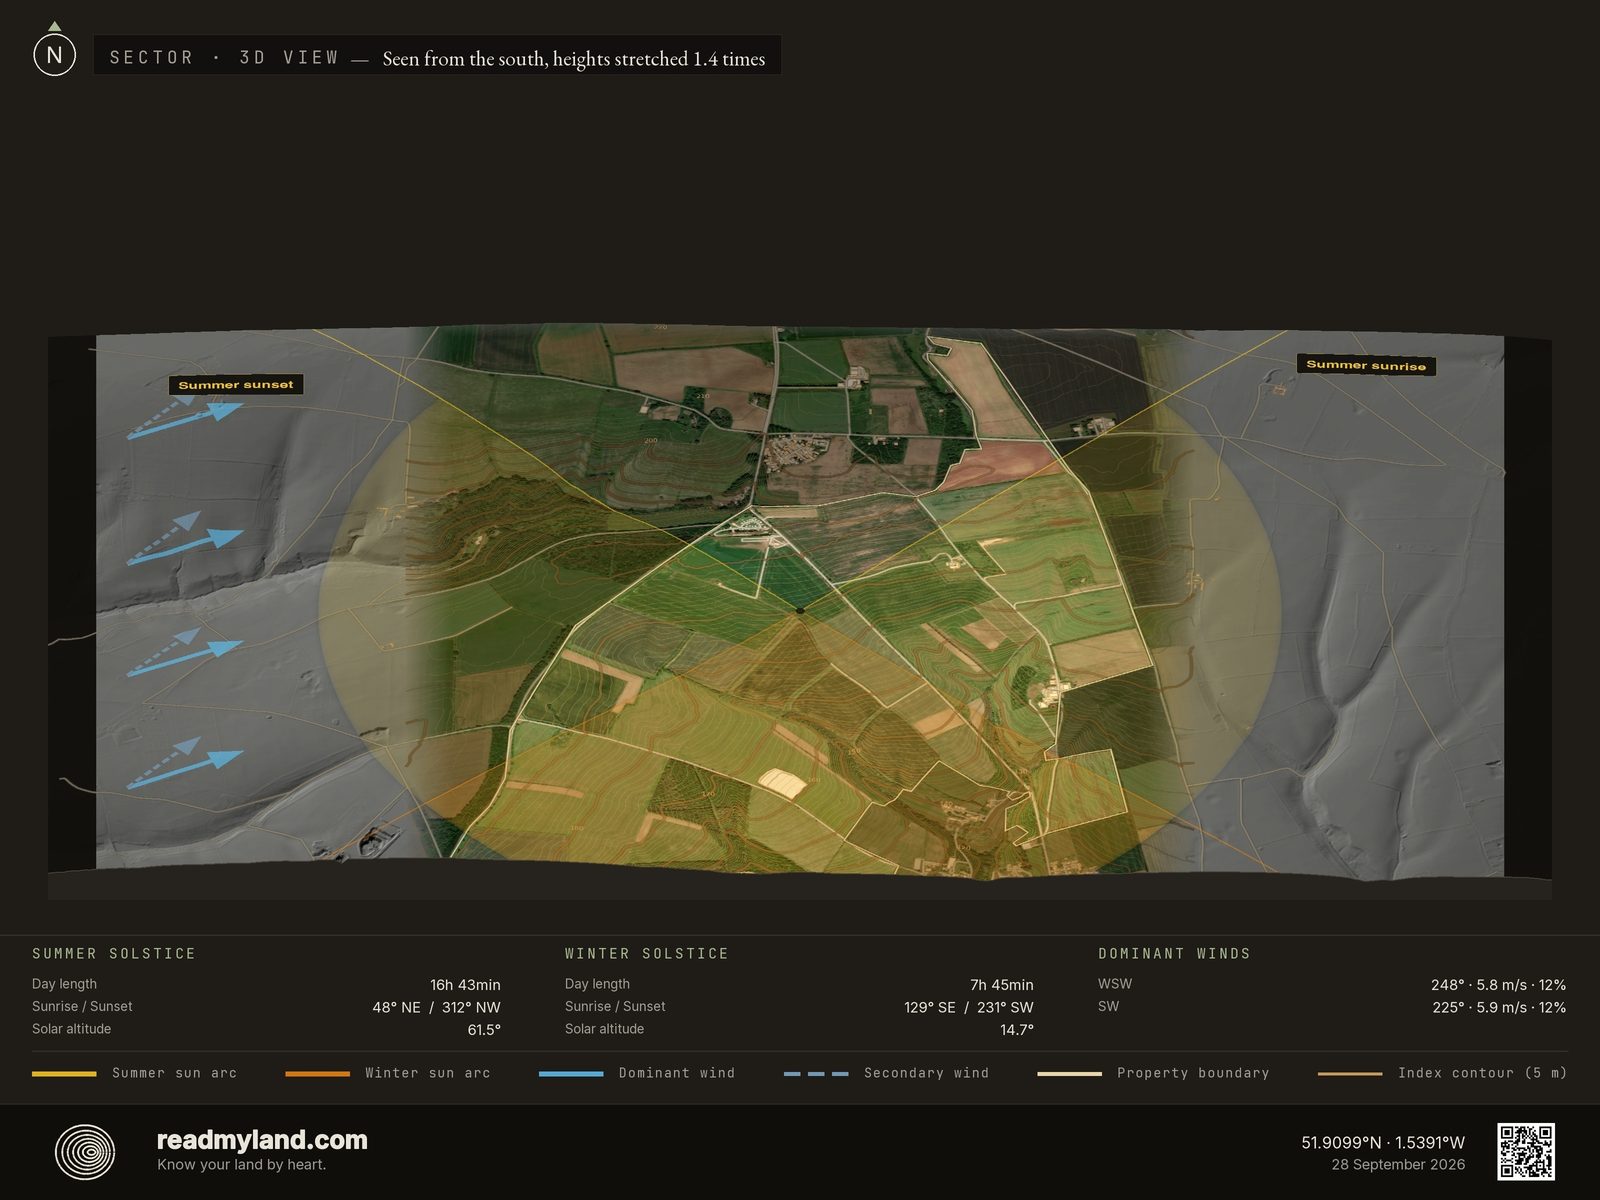The image size is (1600, 1200).
Task: Click the '14.7°' solar altitude value
Action: (1017, 1030)
